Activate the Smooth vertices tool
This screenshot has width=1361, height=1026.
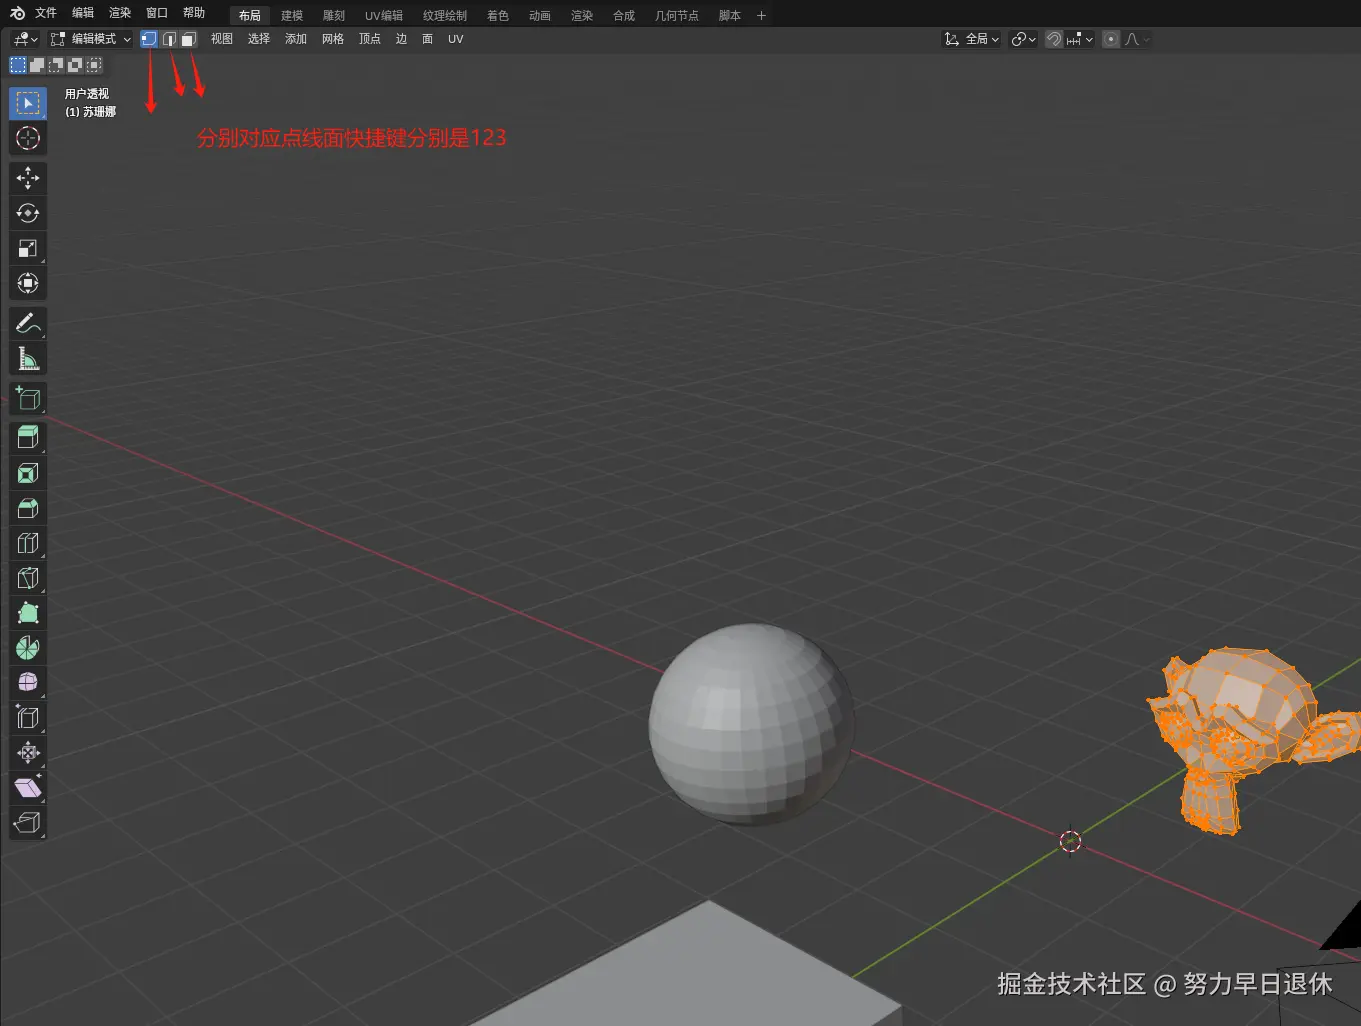coord(28,683)
